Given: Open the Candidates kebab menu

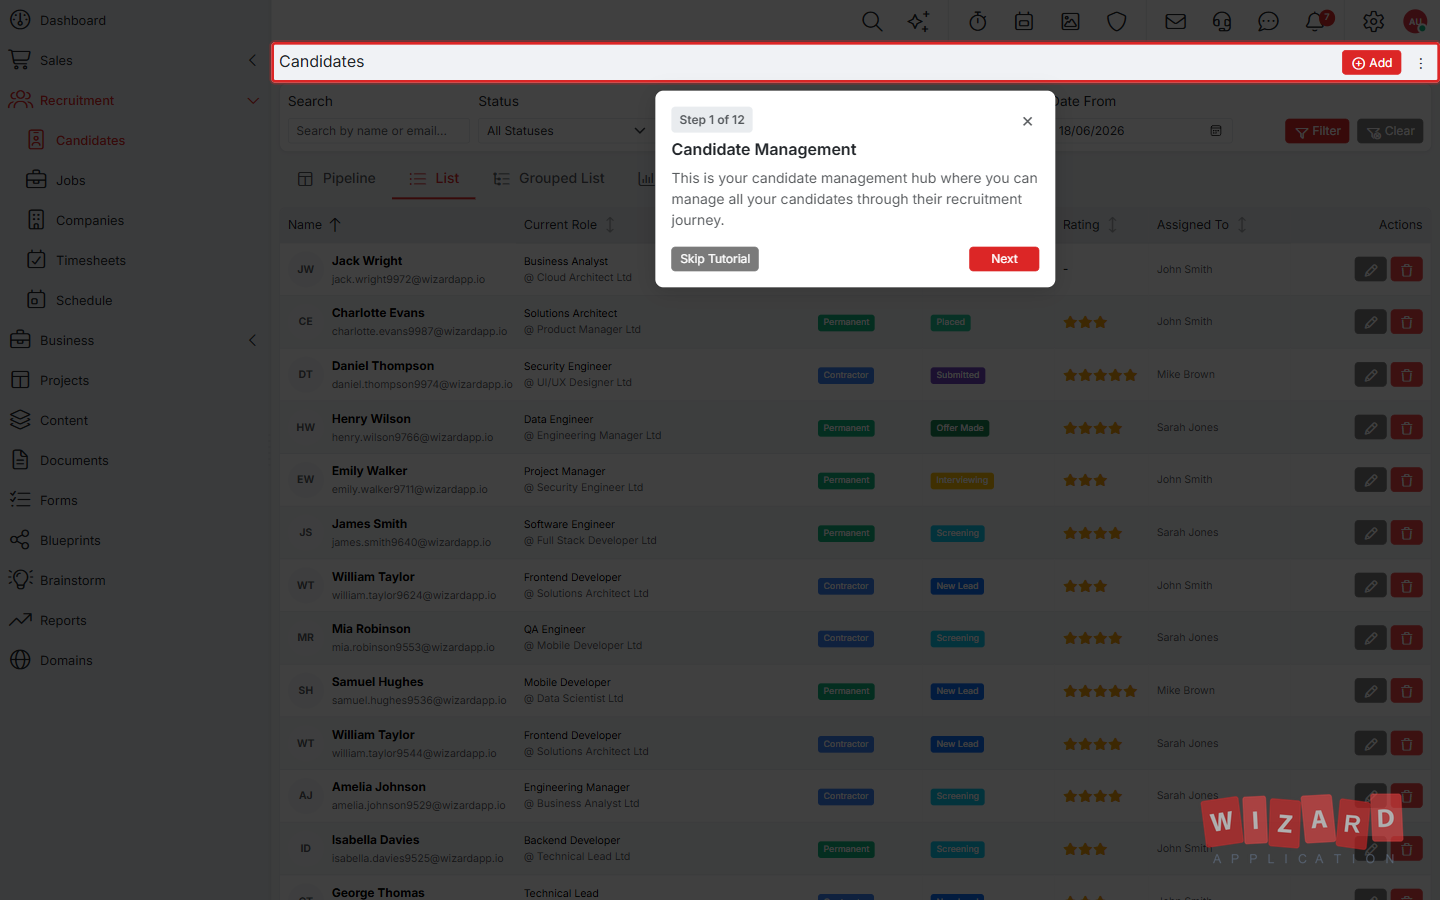Looking at the screenshot, I should [1420, 63].
